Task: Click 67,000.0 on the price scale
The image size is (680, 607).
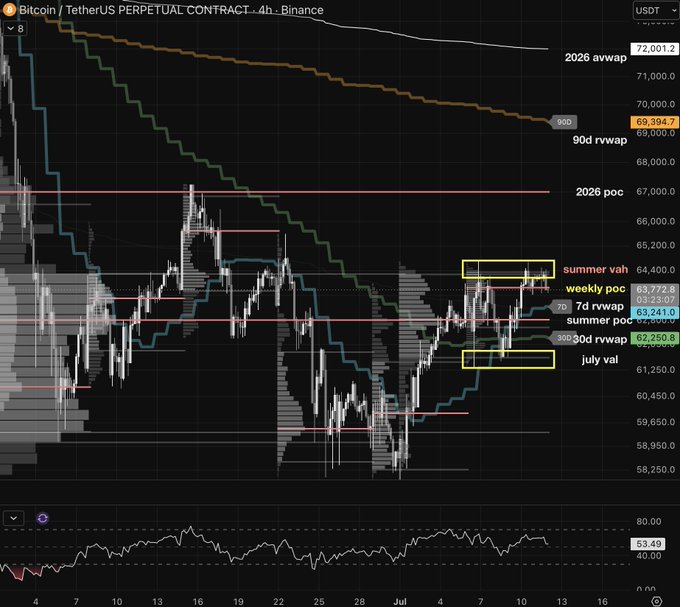Action: [655, 192]
